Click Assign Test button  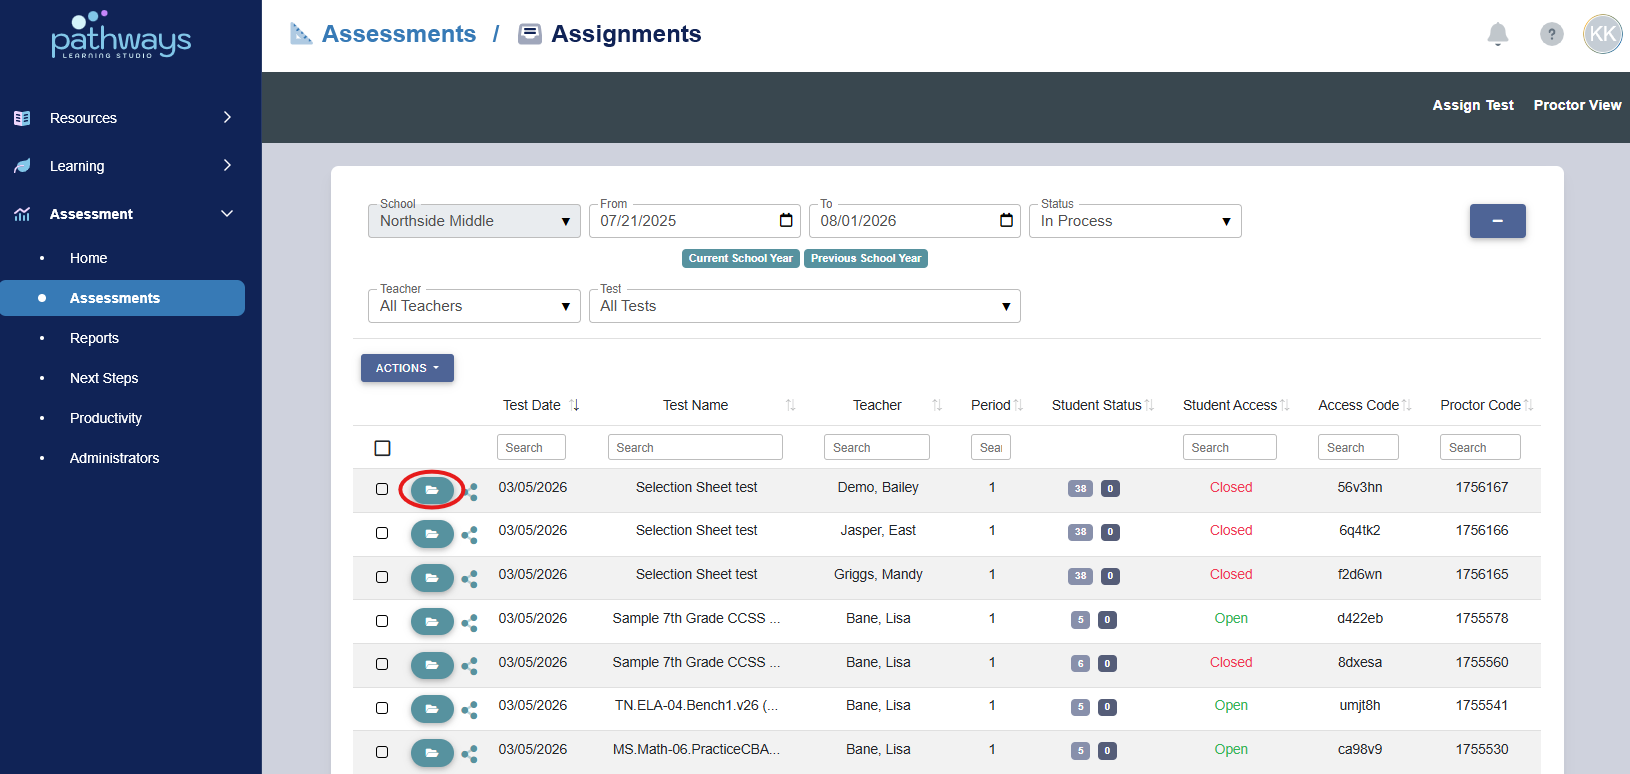click(x=1473, y=105)
